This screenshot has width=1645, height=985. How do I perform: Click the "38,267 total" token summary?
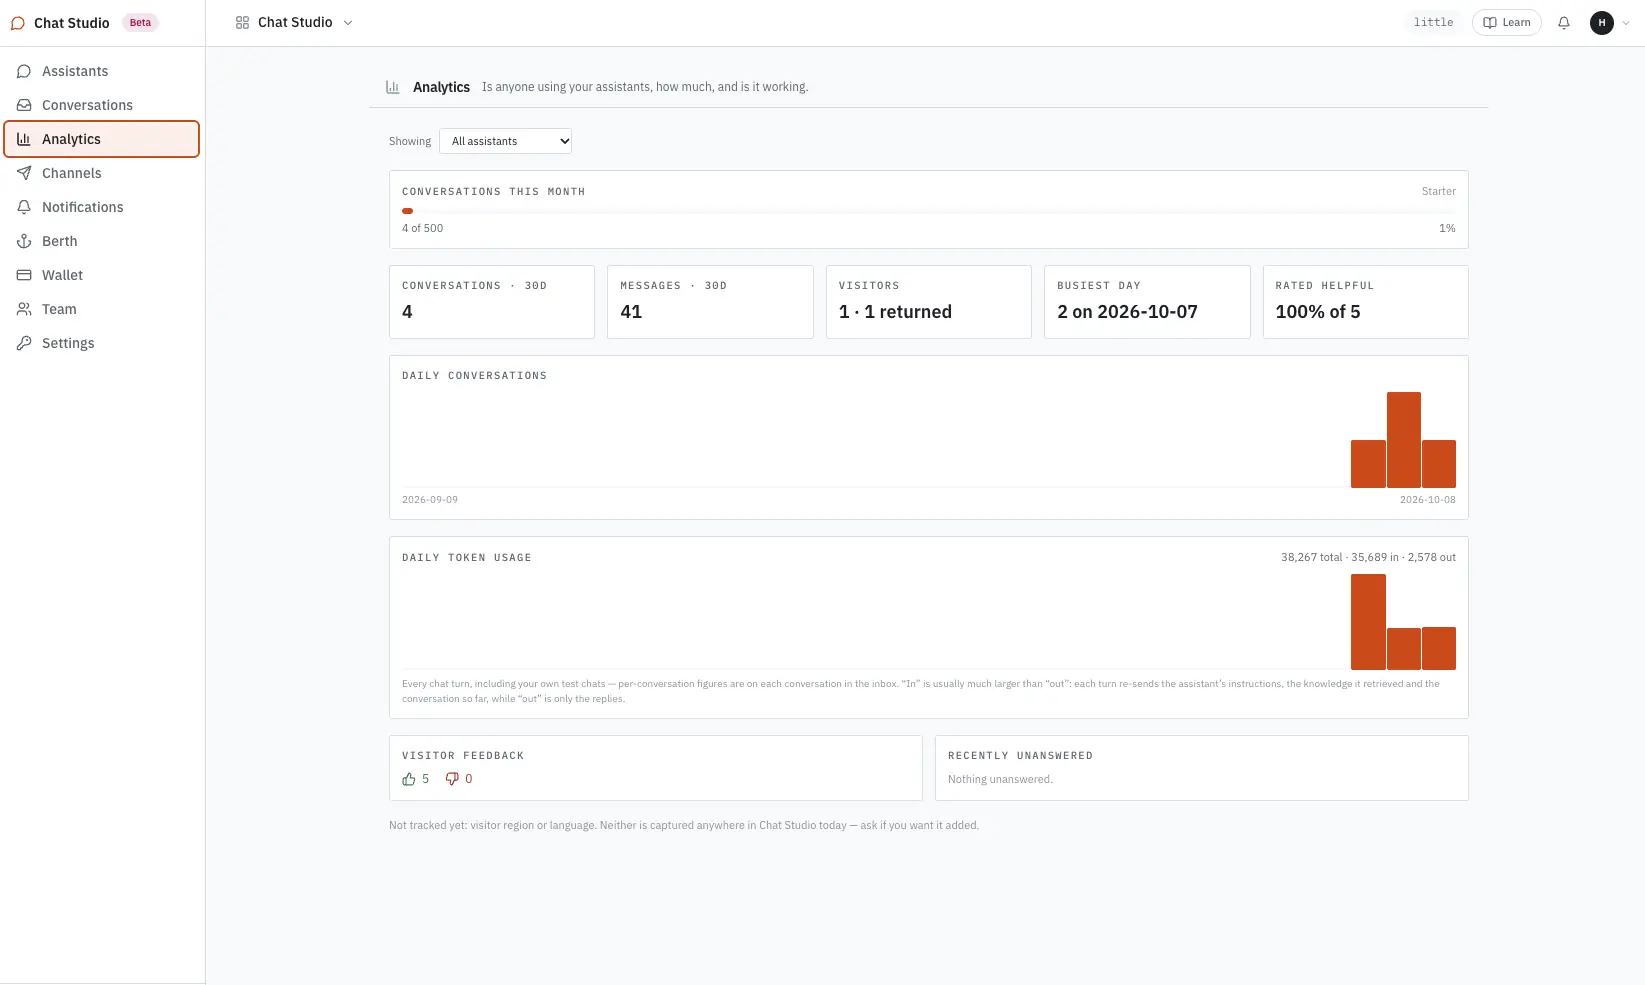coord(1312,557)
